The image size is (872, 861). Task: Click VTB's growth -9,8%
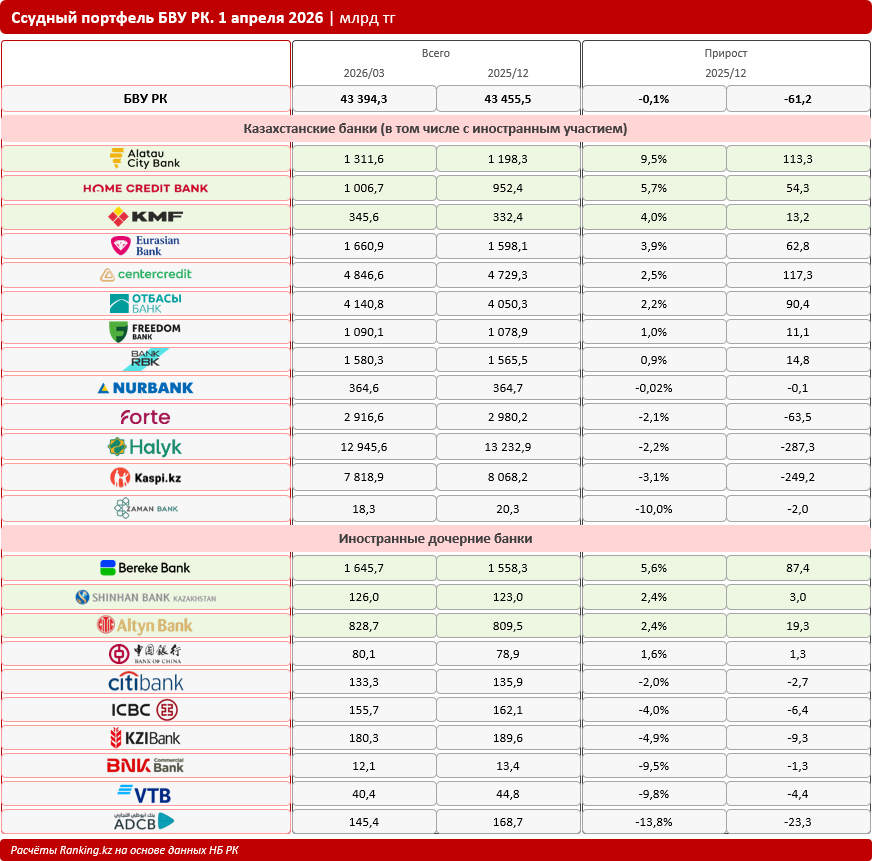pos(653,794)
